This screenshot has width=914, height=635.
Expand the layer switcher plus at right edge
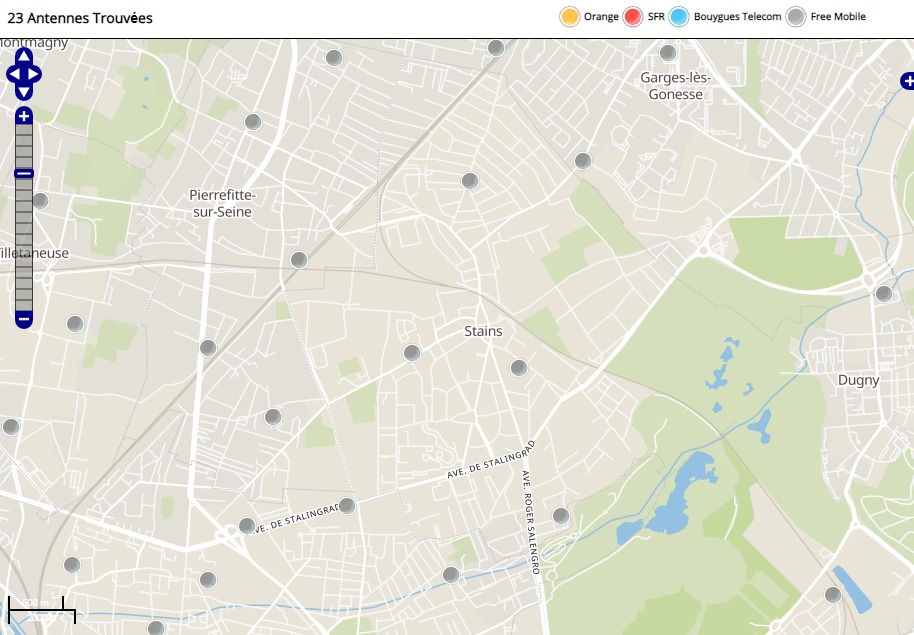coord(906,81)
